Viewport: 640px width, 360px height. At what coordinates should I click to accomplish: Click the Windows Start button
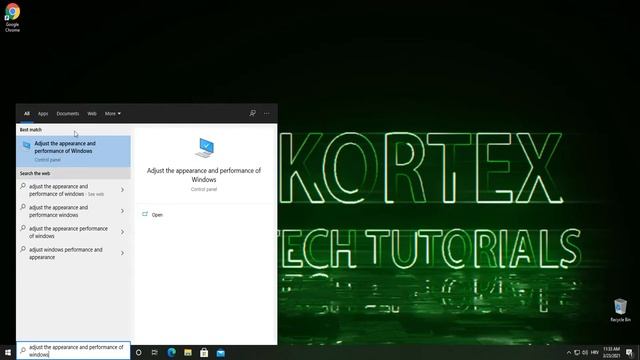(8, 352)
